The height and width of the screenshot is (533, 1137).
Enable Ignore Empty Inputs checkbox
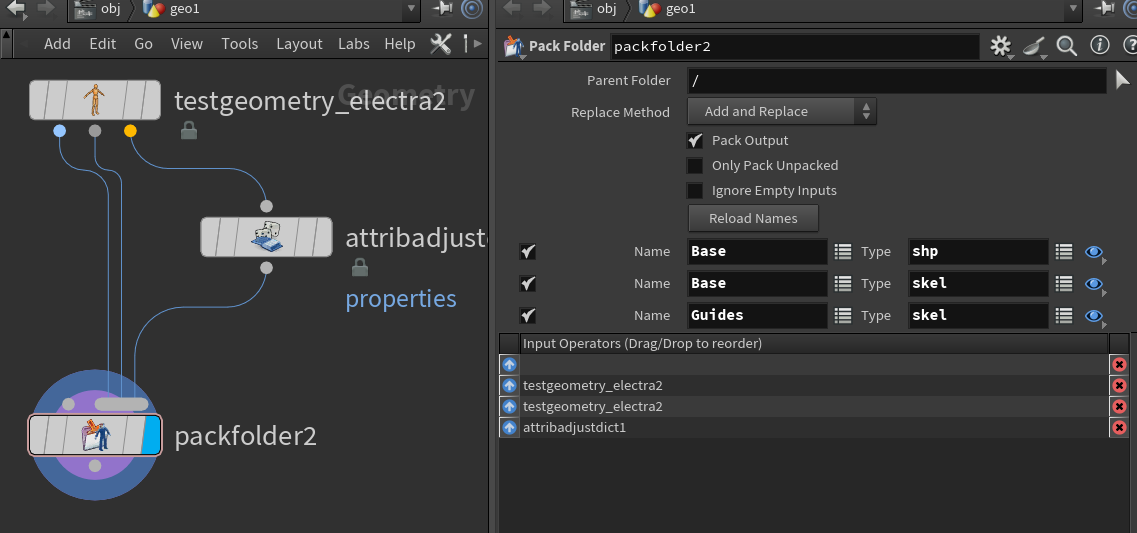click(695, 191)
